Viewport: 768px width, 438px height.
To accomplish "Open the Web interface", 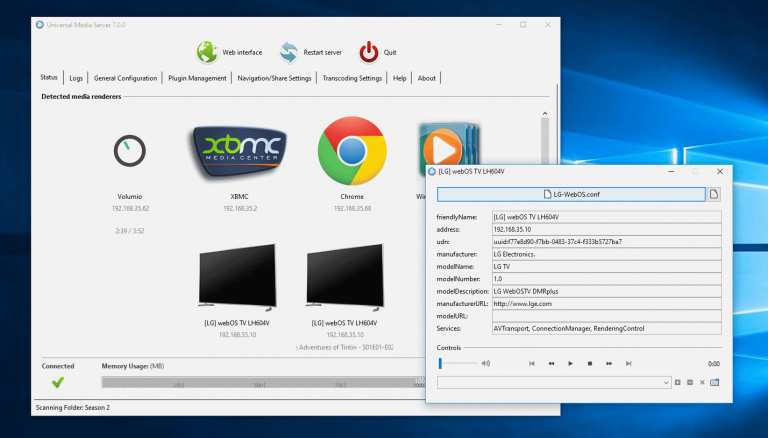I will [x=207, y=52].
